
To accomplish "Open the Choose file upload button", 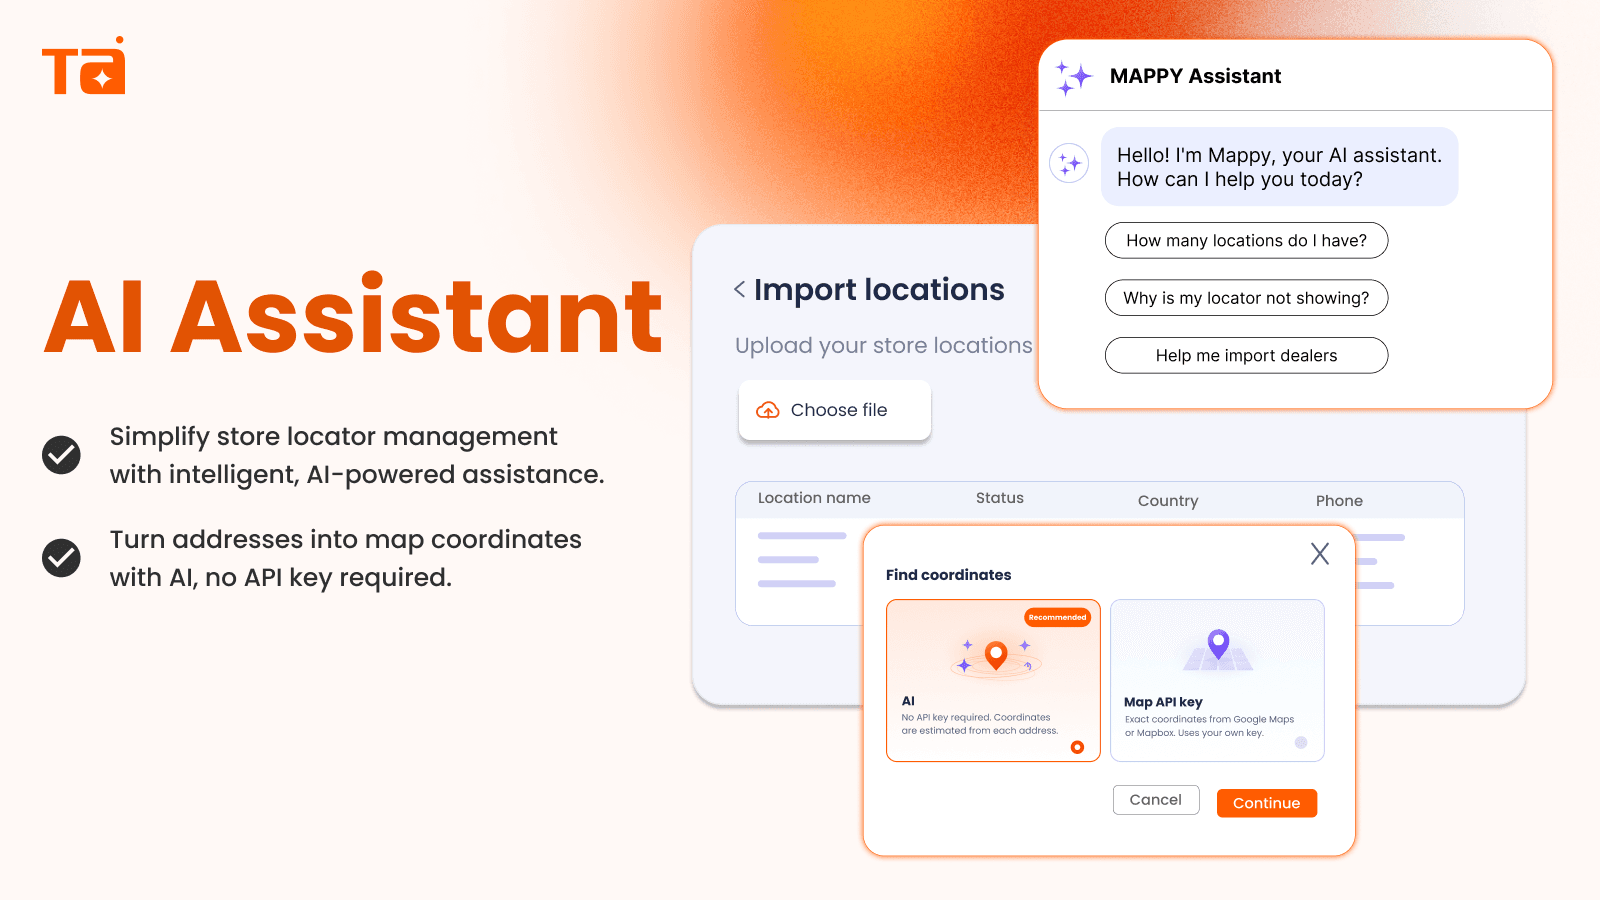I will click(835, 410).
